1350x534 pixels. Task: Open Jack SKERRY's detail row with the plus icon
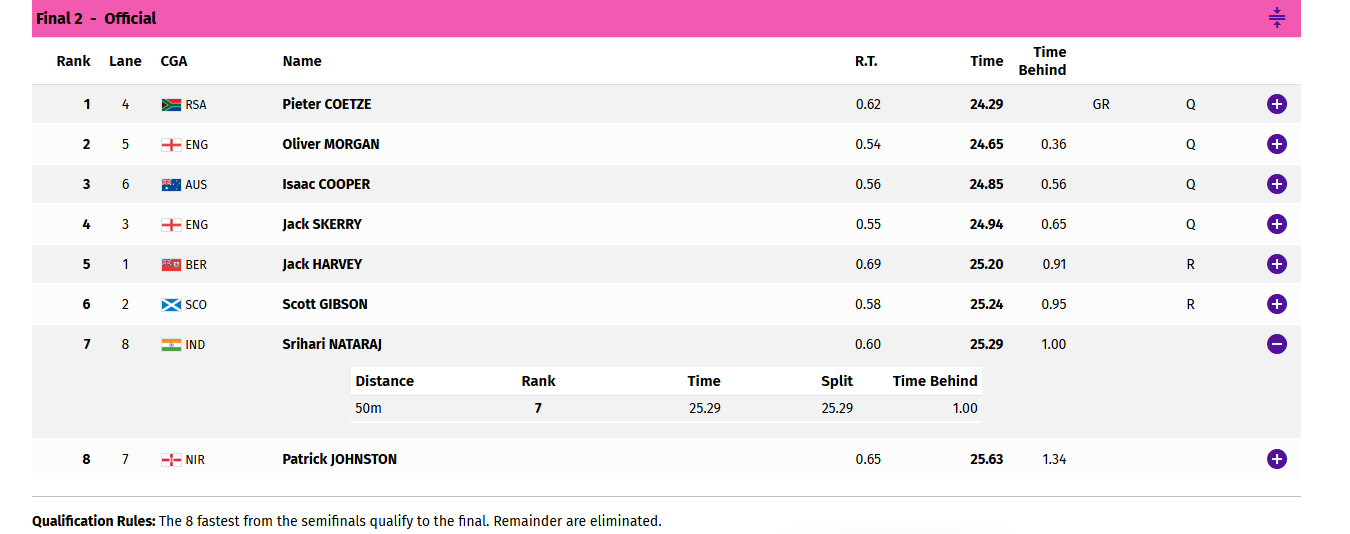1276,224
